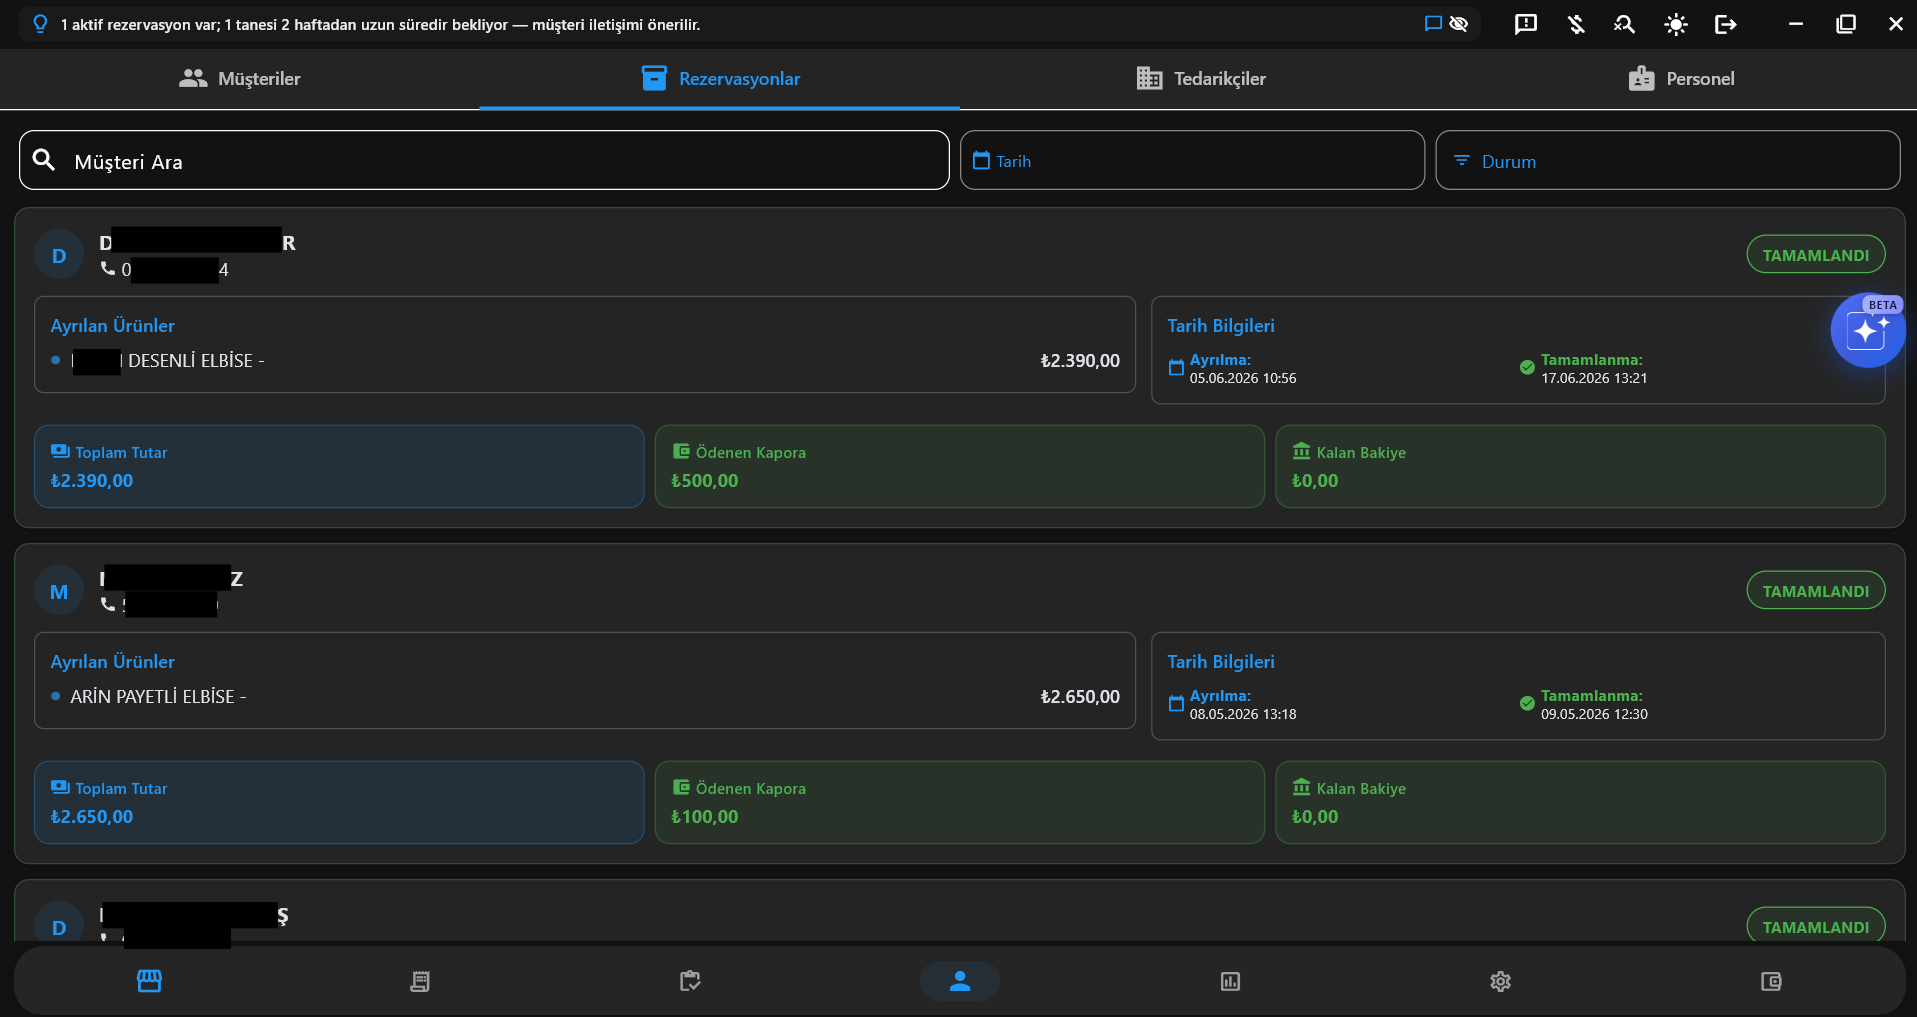Click the magnifier with x icon

pos(1625,24)
